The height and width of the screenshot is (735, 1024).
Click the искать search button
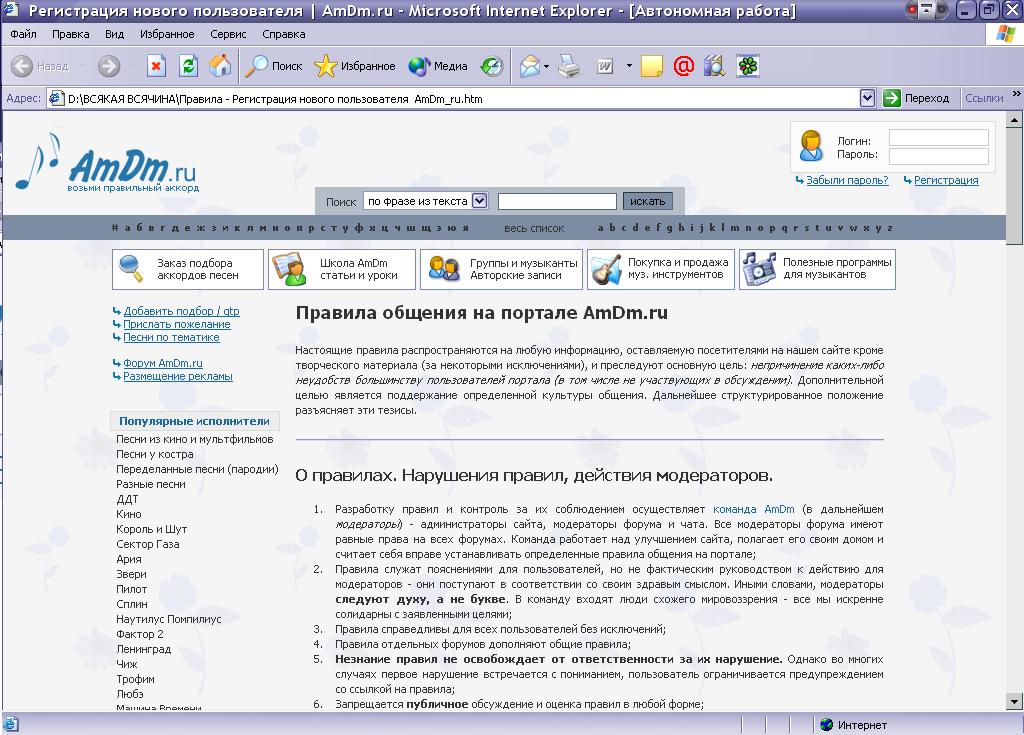point(647,201)
